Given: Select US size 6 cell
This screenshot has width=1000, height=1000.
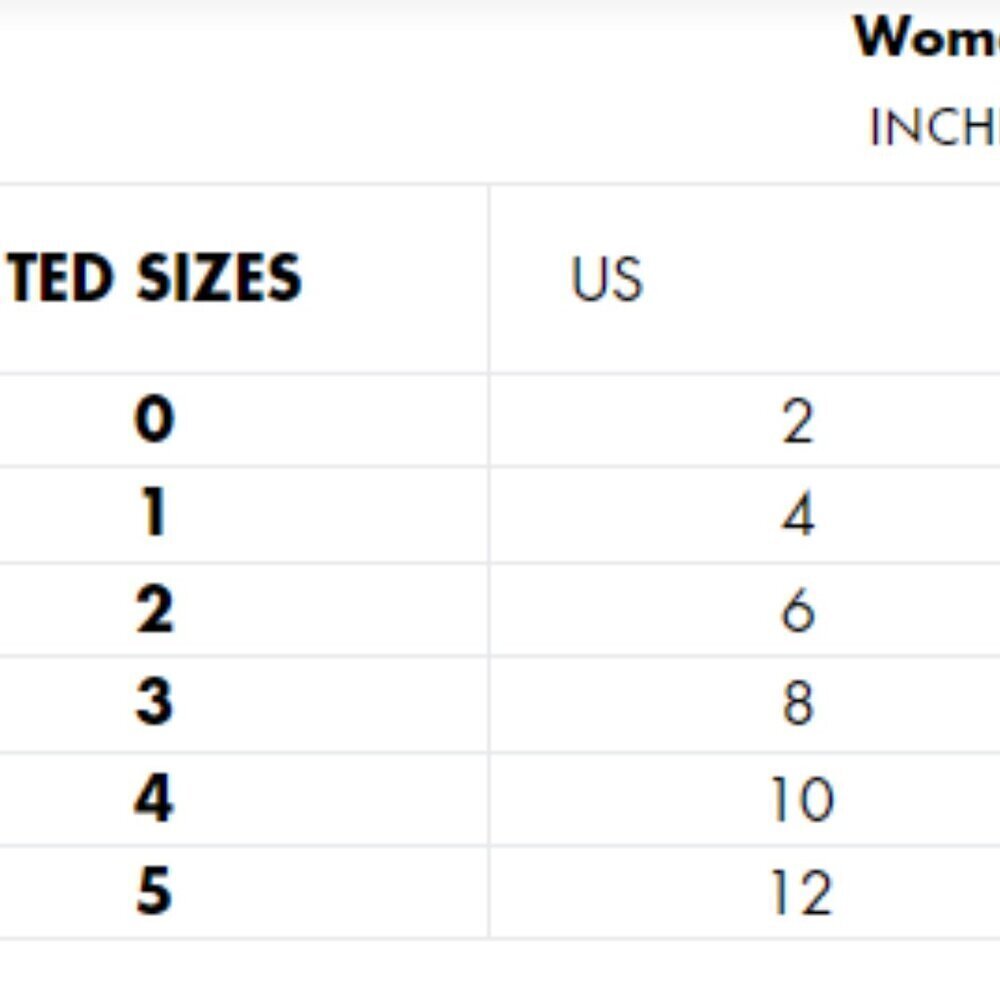Looking at the screenshot, I should click(x=745, y=609).
